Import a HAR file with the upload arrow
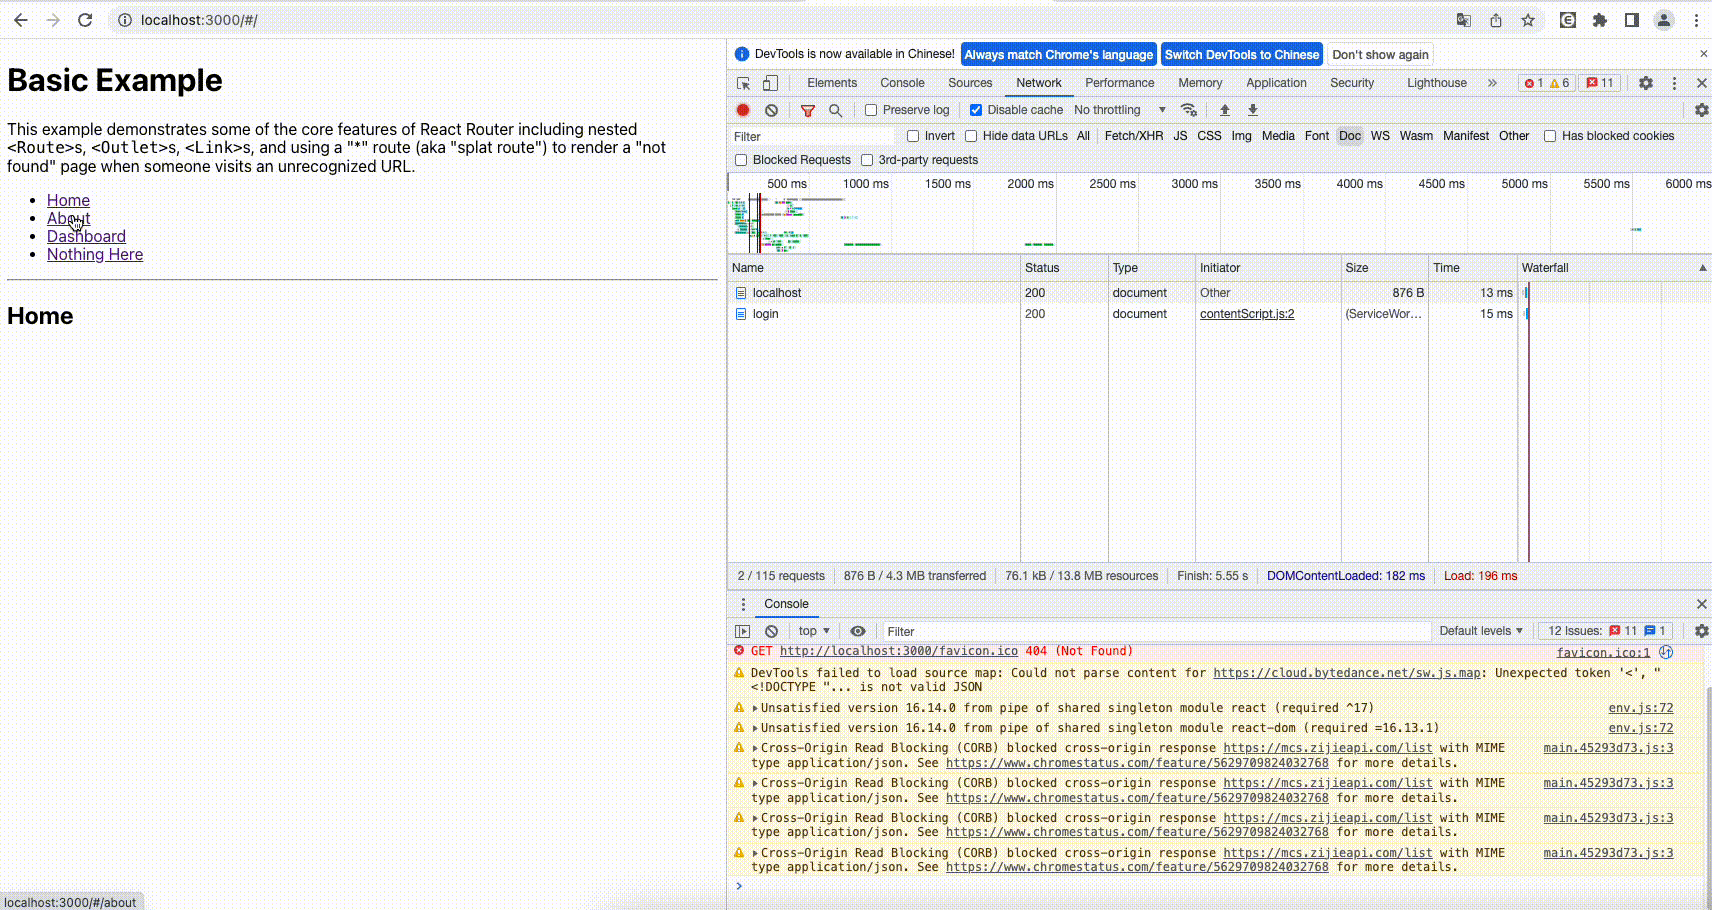The width and height of the screenshot is (1712, 910). pyautogui.click(x=1224, y=110)
